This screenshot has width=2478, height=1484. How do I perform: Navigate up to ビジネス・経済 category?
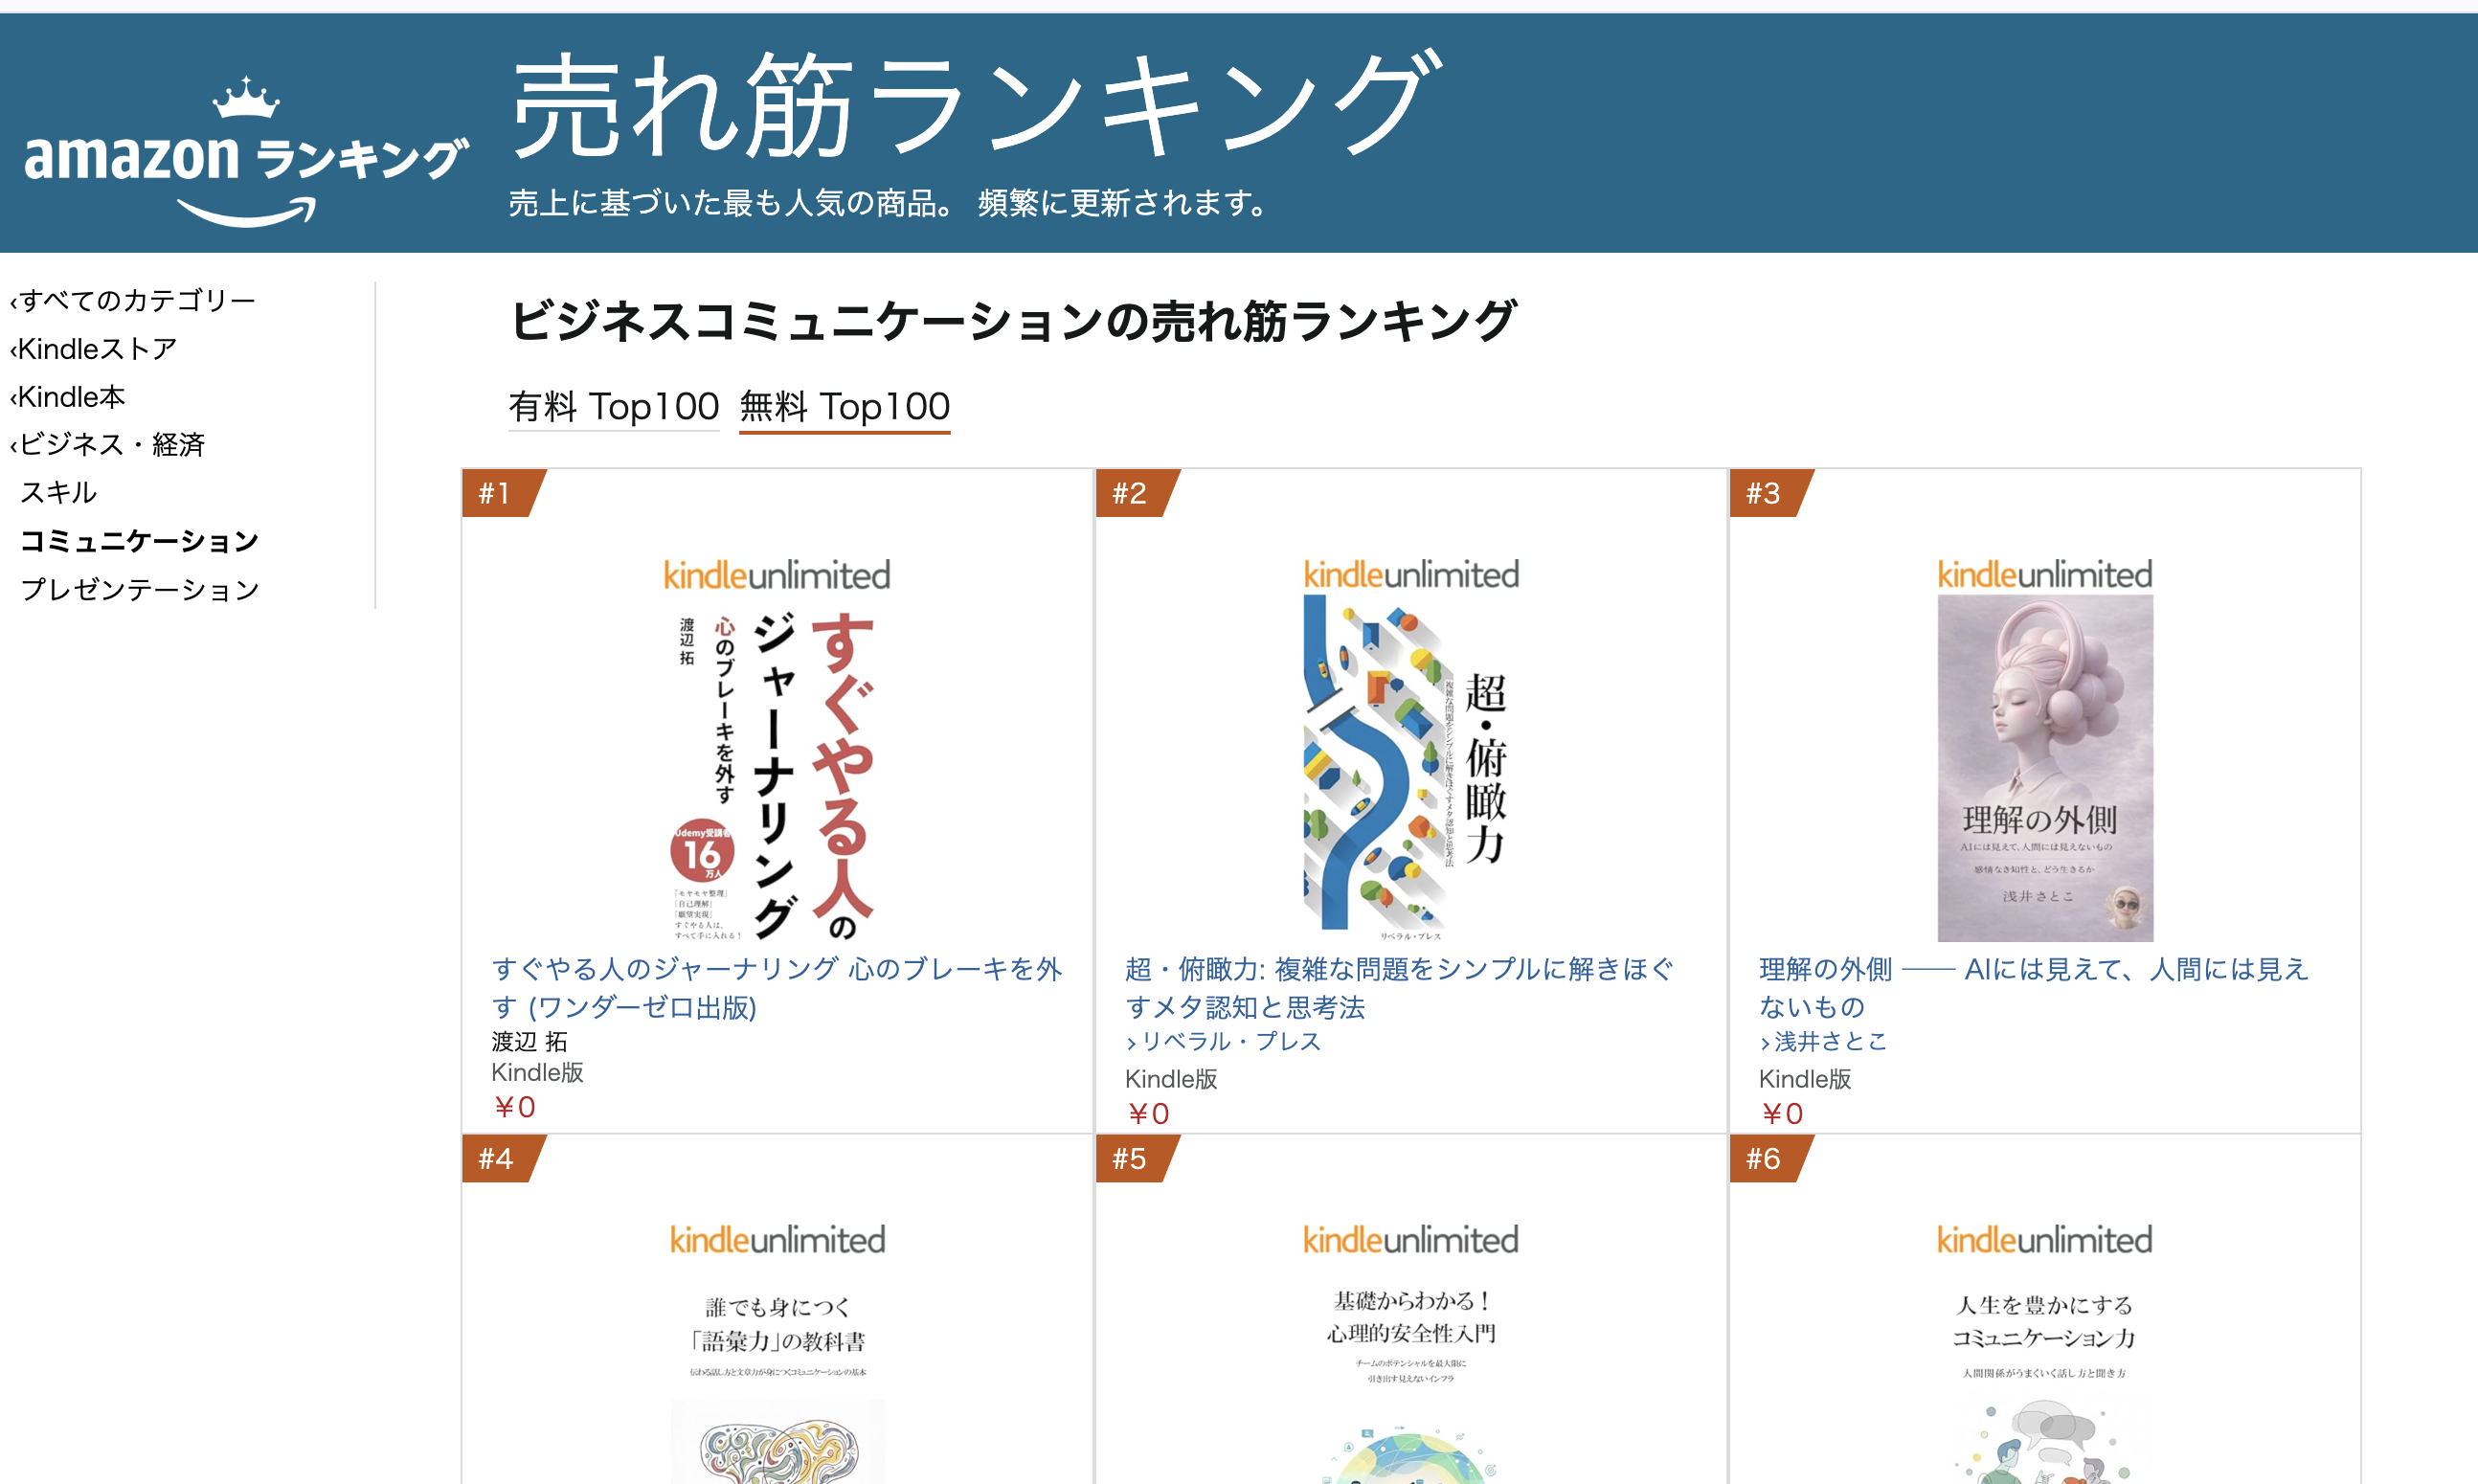[x=108, y=444]
